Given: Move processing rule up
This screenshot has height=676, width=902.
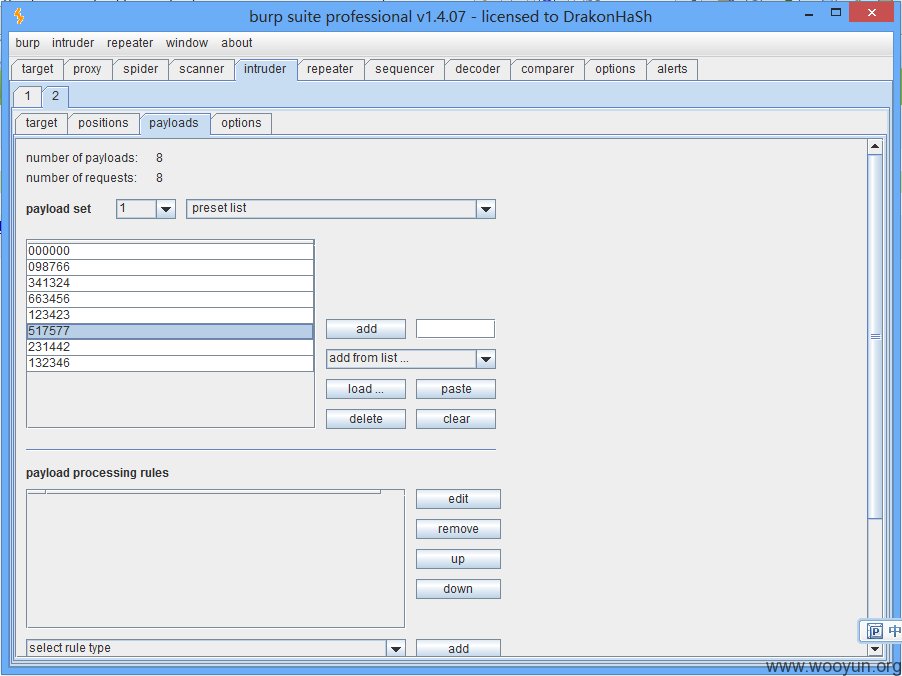Looking at the screenshot, I should [x=458, y=559].
